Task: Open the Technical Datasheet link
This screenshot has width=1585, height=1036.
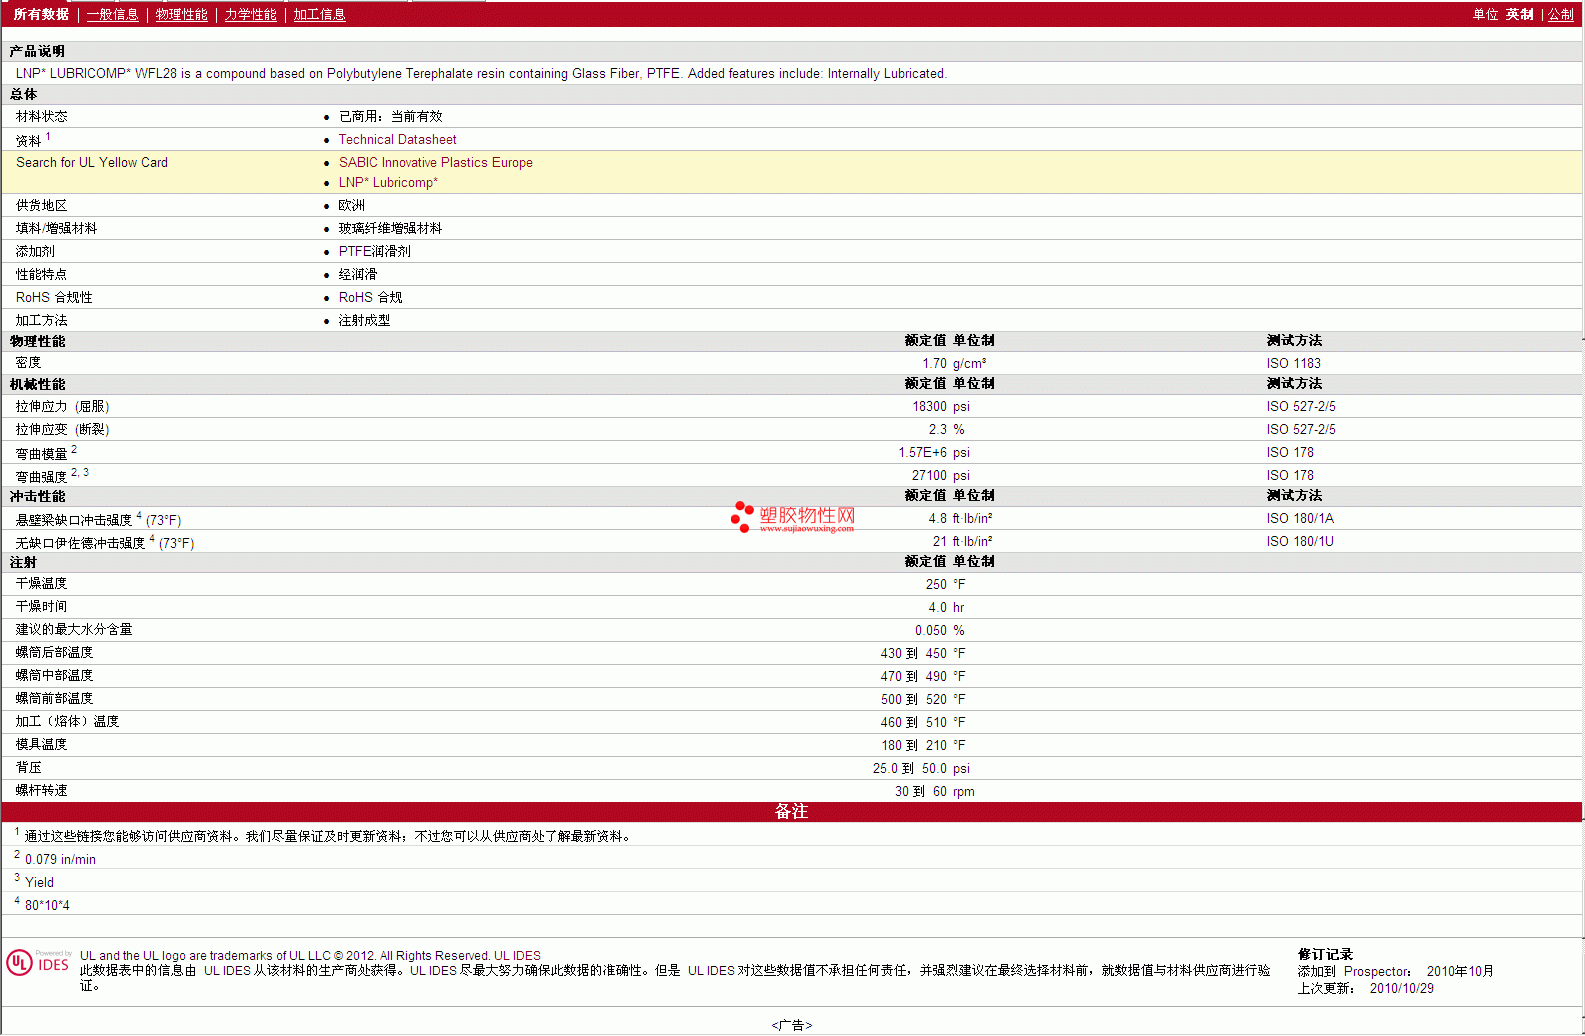Action: point(397,140)
